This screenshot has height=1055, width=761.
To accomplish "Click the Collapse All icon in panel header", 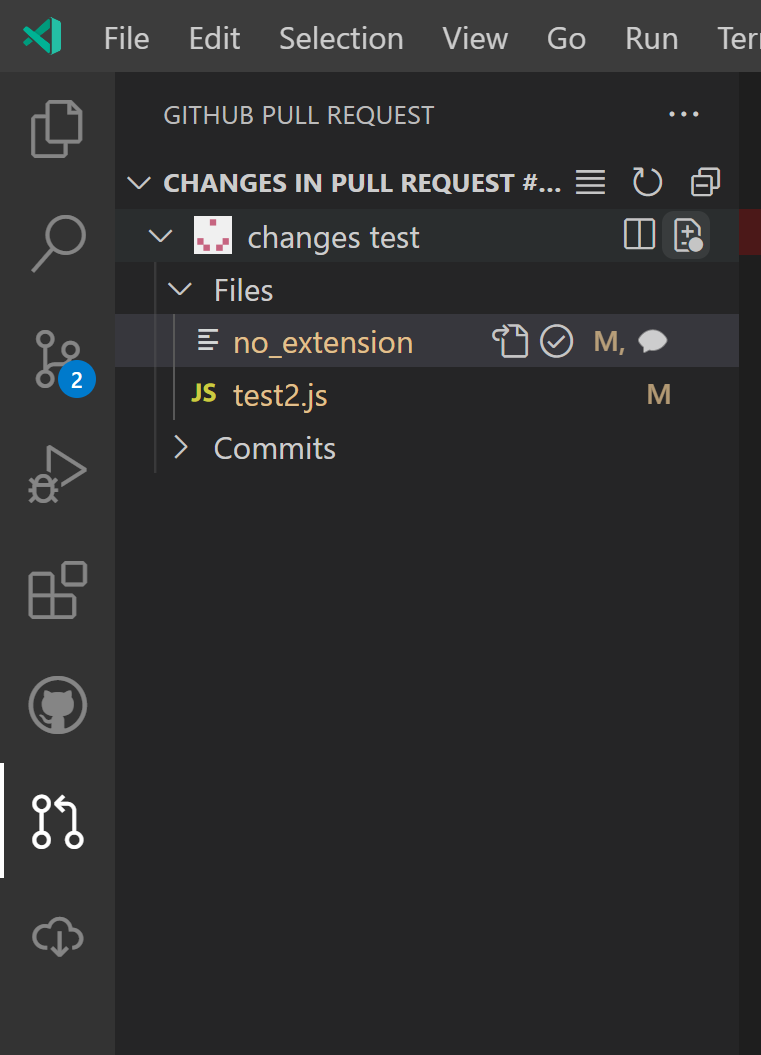I will pyautogui.click(x=705, y=182).
